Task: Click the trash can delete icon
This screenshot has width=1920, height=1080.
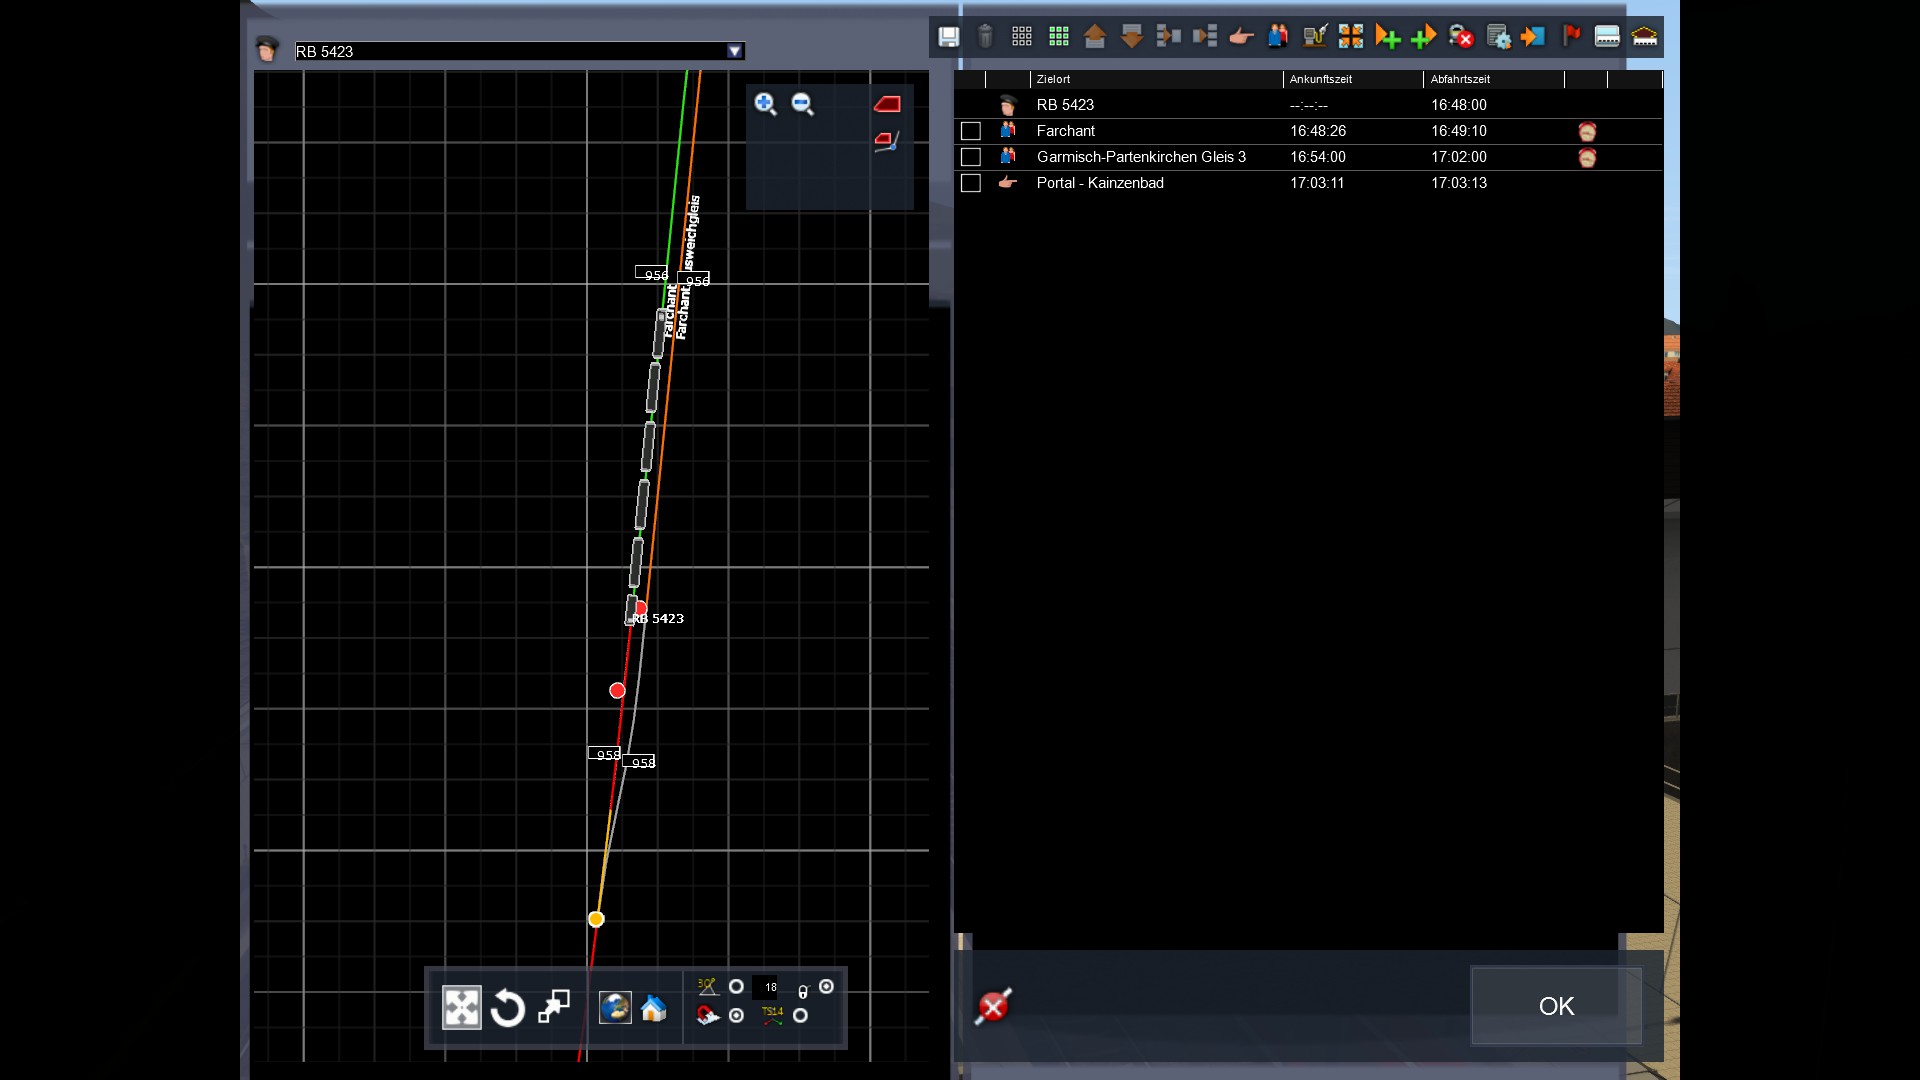Action: point(985,37)
